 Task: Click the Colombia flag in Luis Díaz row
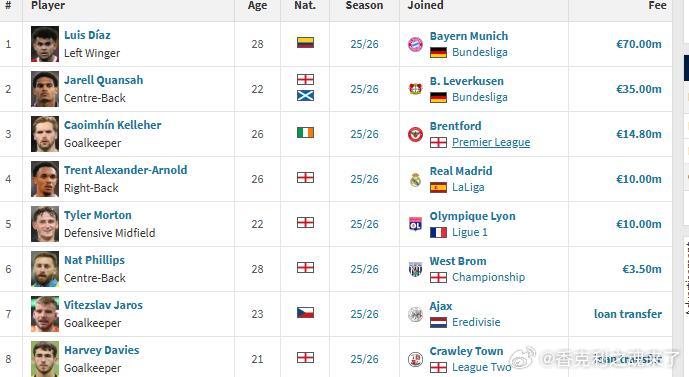click(305, 43)
